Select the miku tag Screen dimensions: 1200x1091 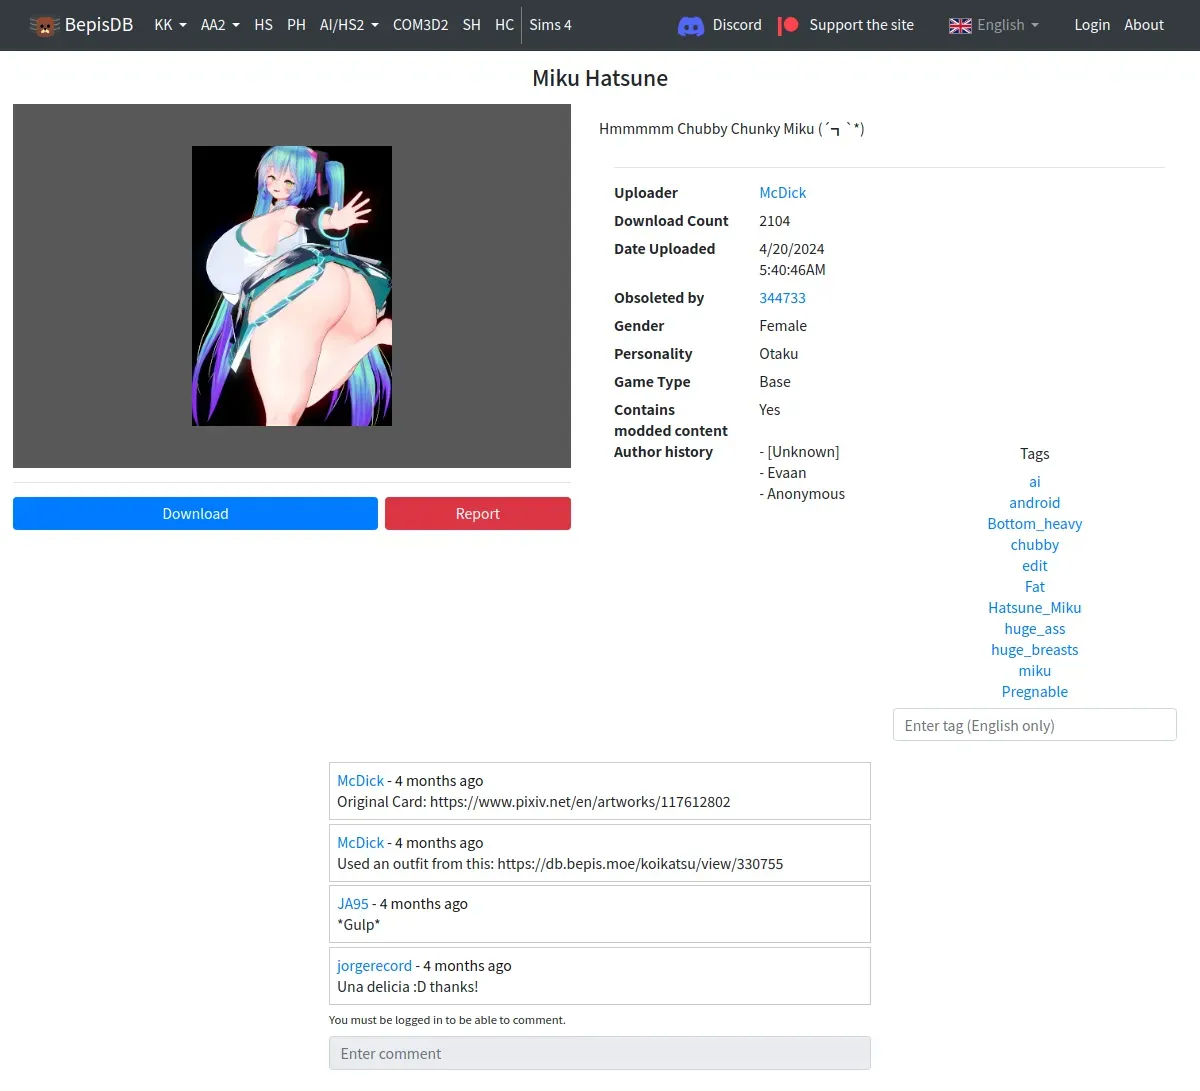[1034, 671]
